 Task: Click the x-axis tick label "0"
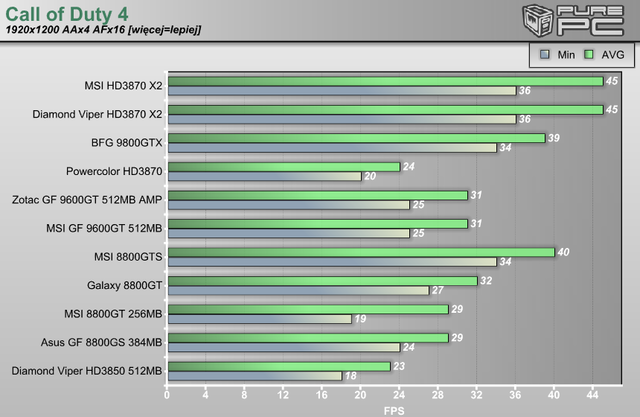tap(167, 395)
